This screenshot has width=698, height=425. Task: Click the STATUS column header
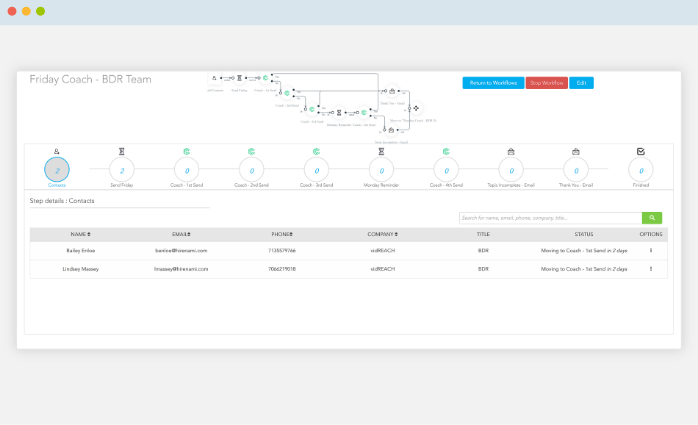(x=584, y=234)
